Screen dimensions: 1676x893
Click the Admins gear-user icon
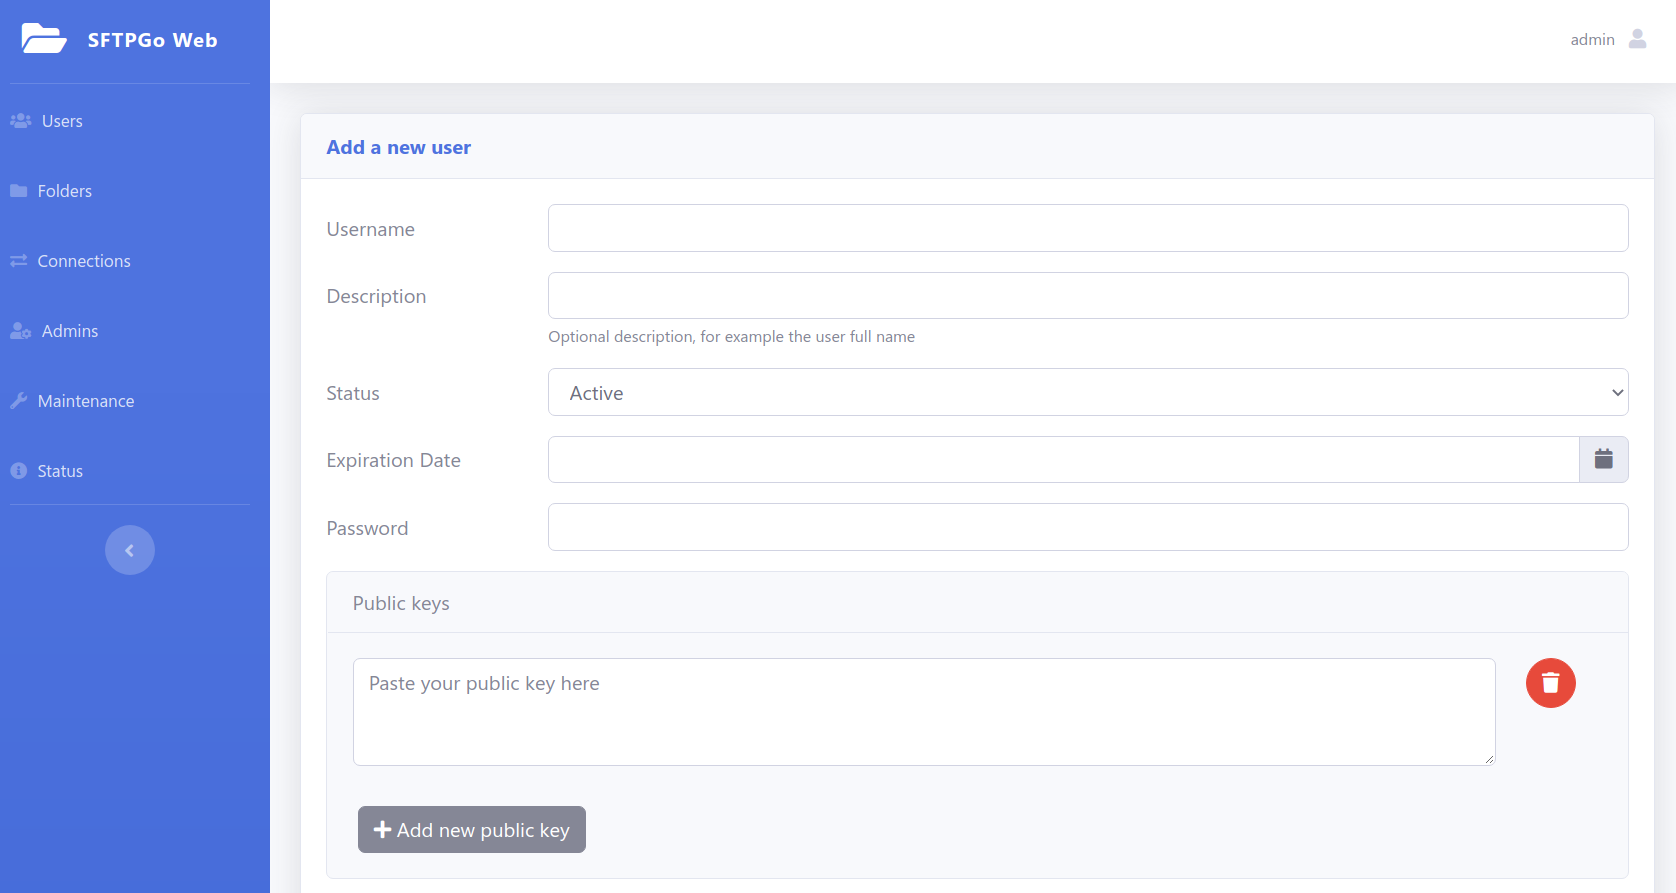[21, 331]
